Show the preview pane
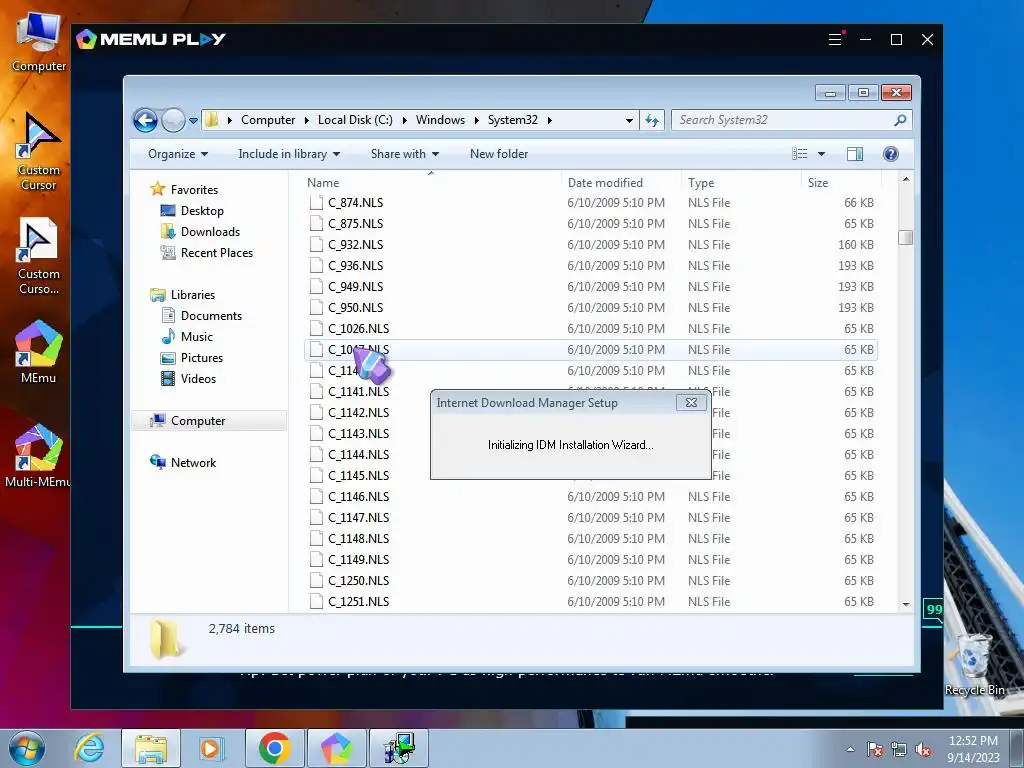This screenshot has width=1024, height=768. [854, 154]
